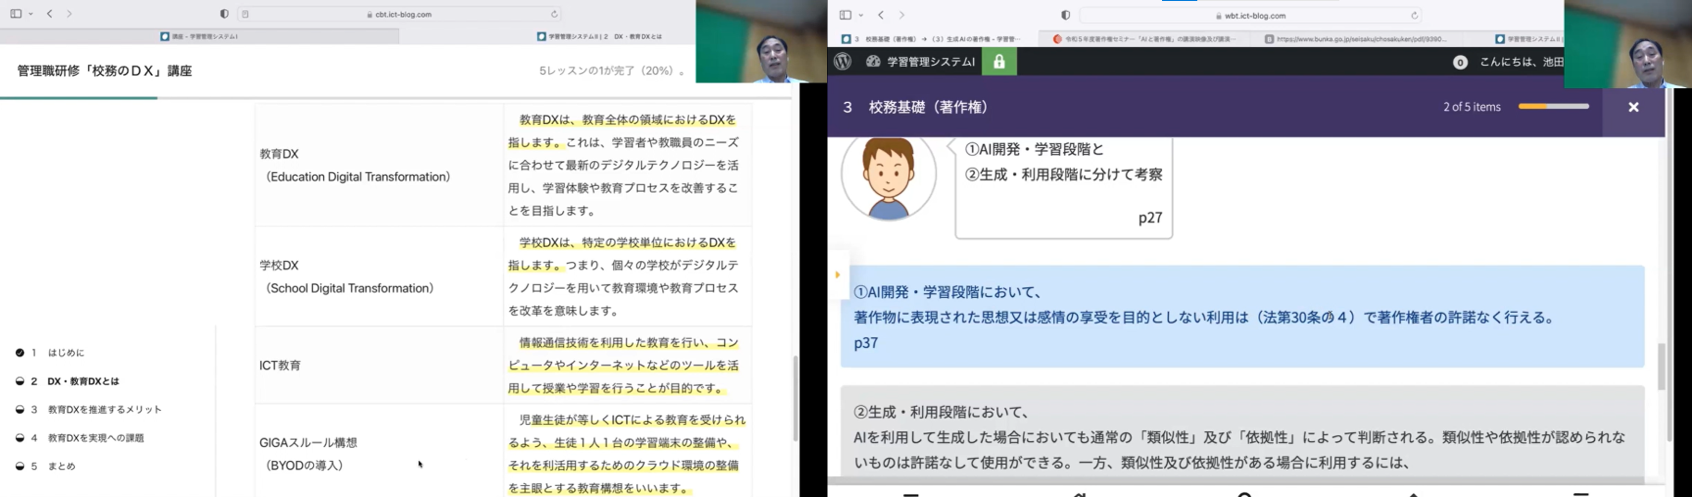Click the green course progress bar under the title
This screenshot has width=1692, height=497.
click(78, 97)
